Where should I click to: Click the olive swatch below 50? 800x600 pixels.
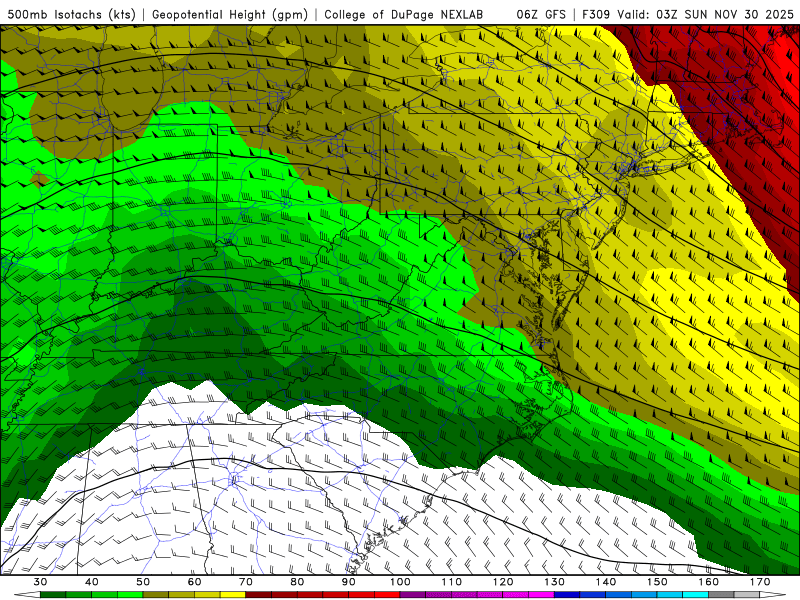[x=156, y=595]
